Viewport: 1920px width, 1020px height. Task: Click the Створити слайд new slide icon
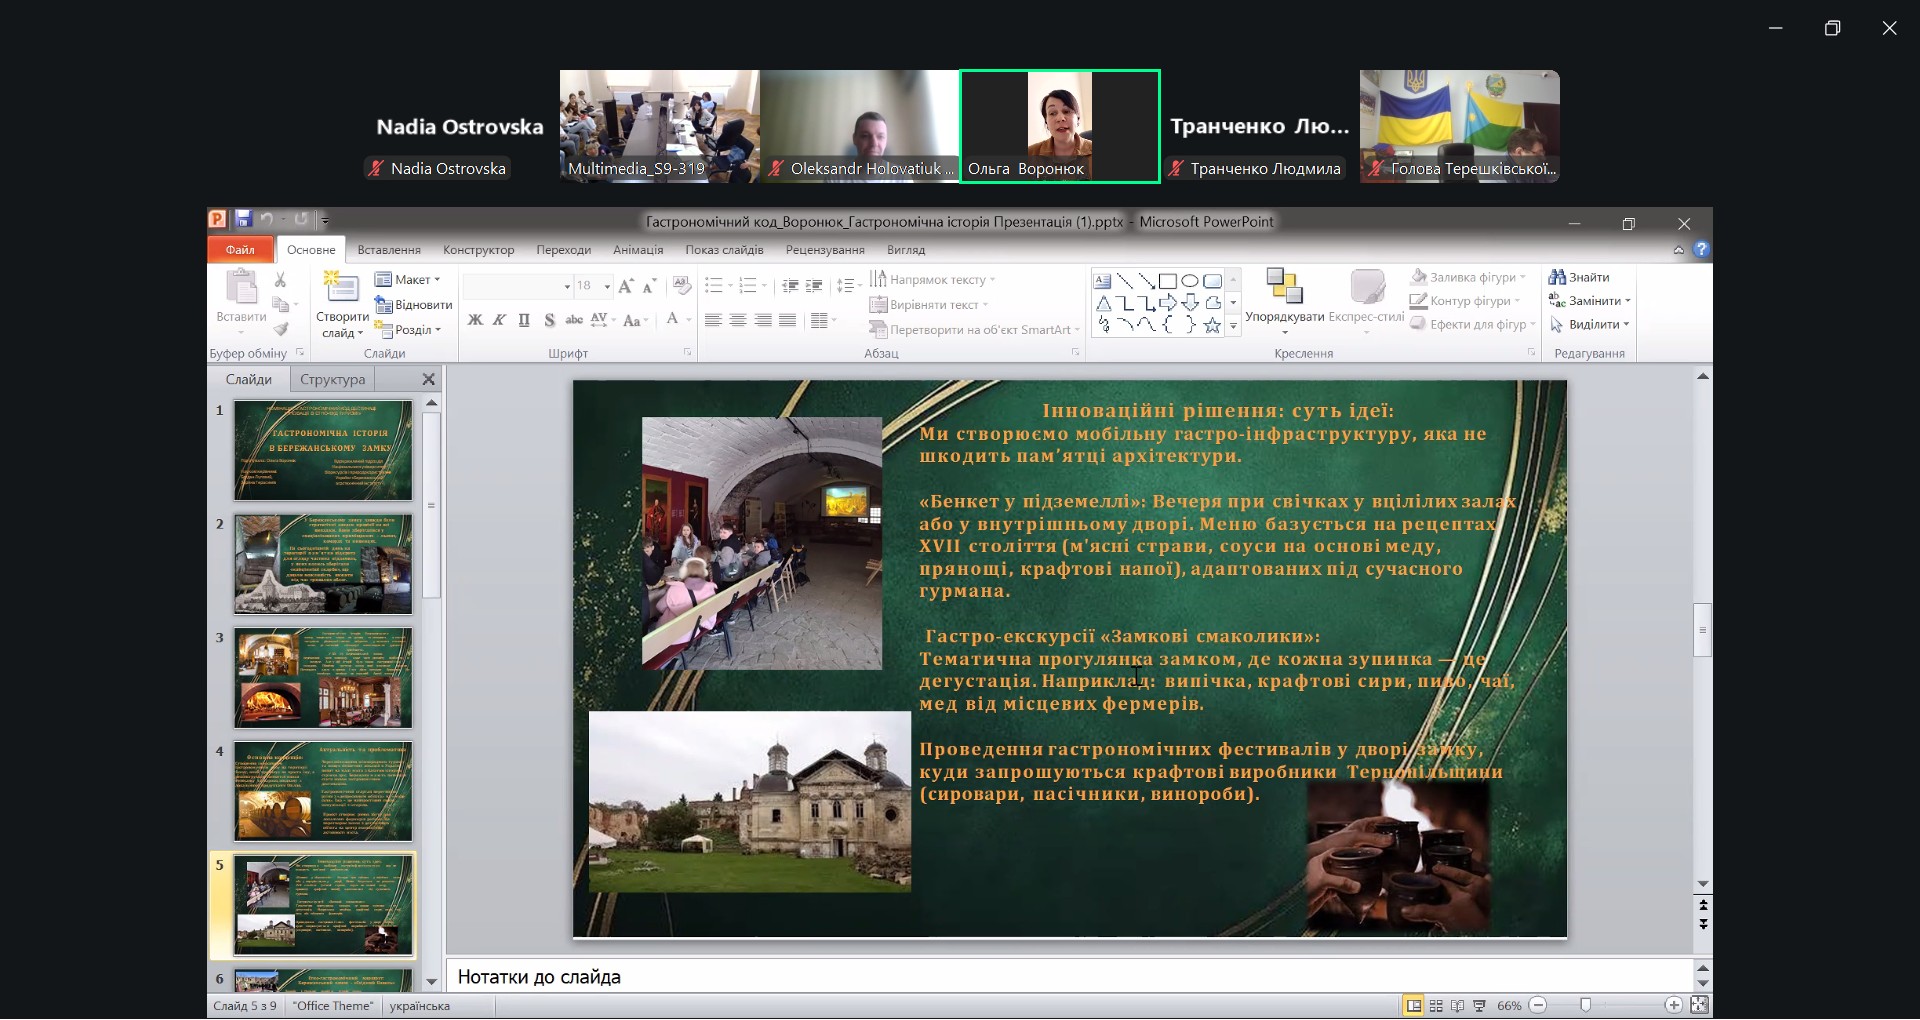[x=342, y=288]
